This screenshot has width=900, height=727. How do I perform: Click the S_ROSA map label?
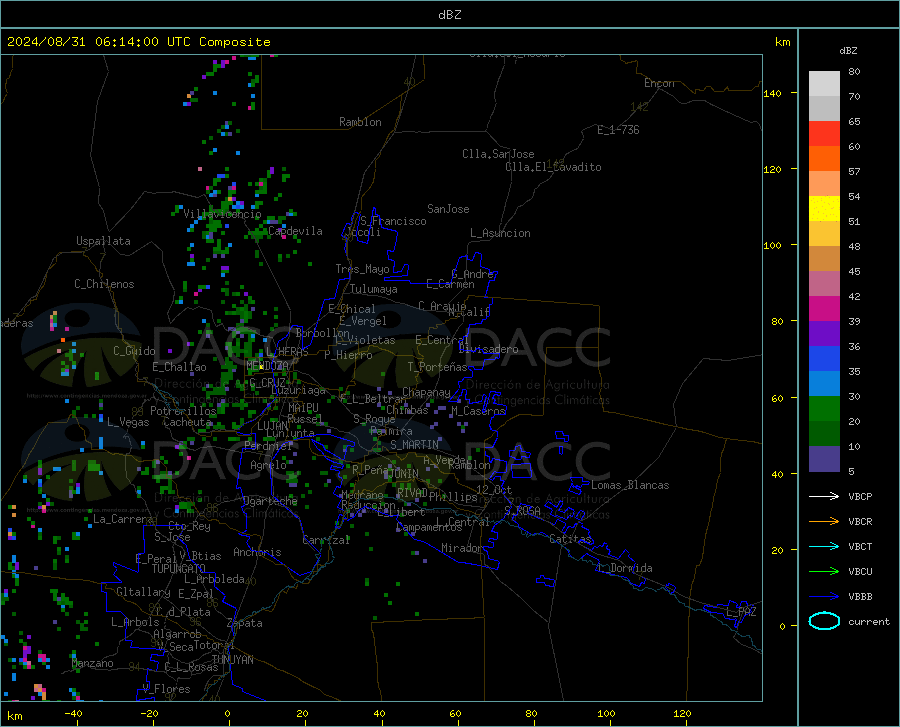[522, 510]
